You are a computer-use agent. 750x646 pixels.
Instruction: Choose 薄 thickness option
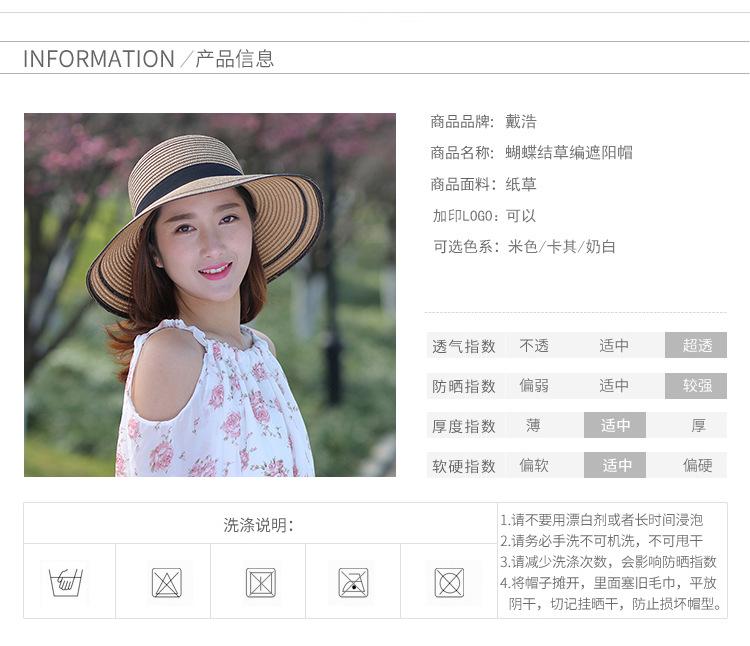point(534,426)
